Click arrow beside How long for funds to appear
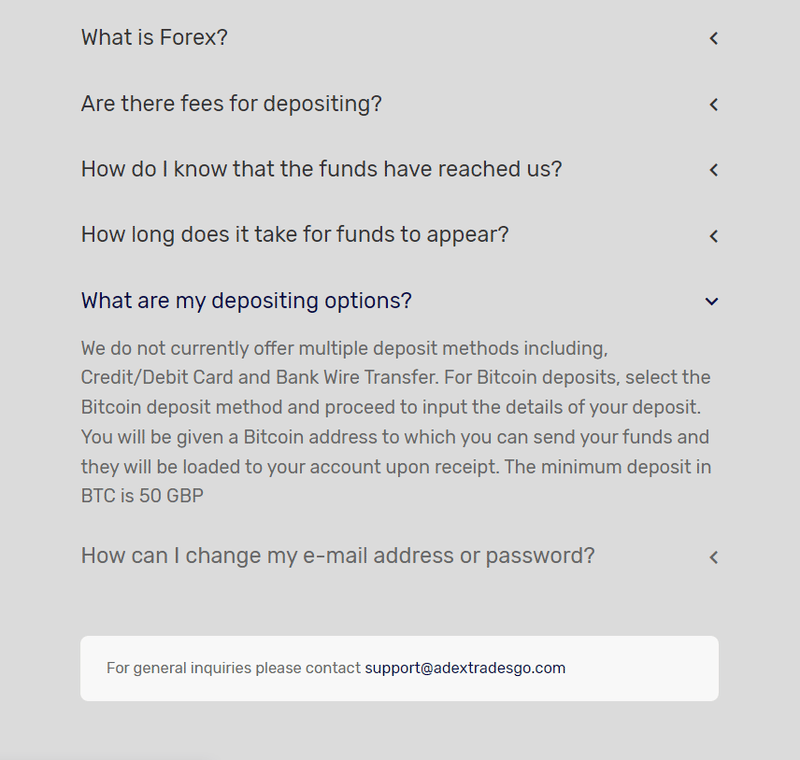 click(x=713, y=236)
